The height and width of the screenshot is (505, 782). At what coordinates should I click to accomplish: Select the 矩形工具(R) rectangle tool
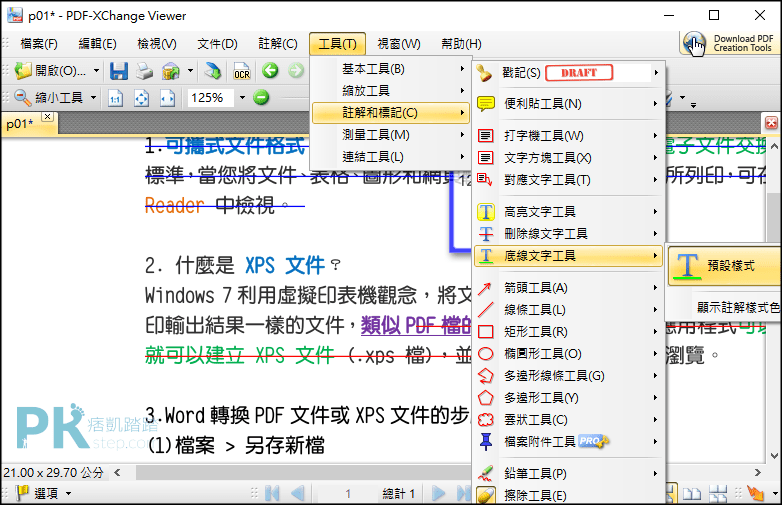pyautogui.click(x=569, y=332)
